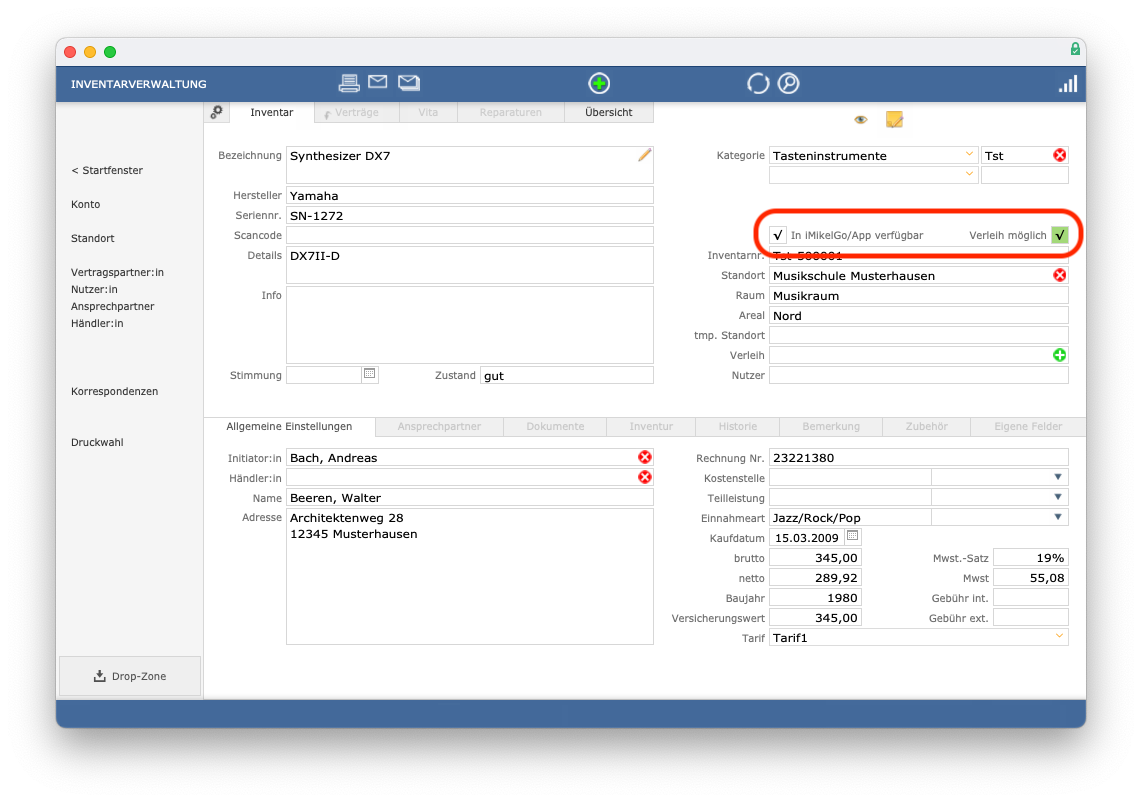Select Allgemeine Einstellungen tab
The height and width of the screenshot is (802, 1142).
coord(289,427)
